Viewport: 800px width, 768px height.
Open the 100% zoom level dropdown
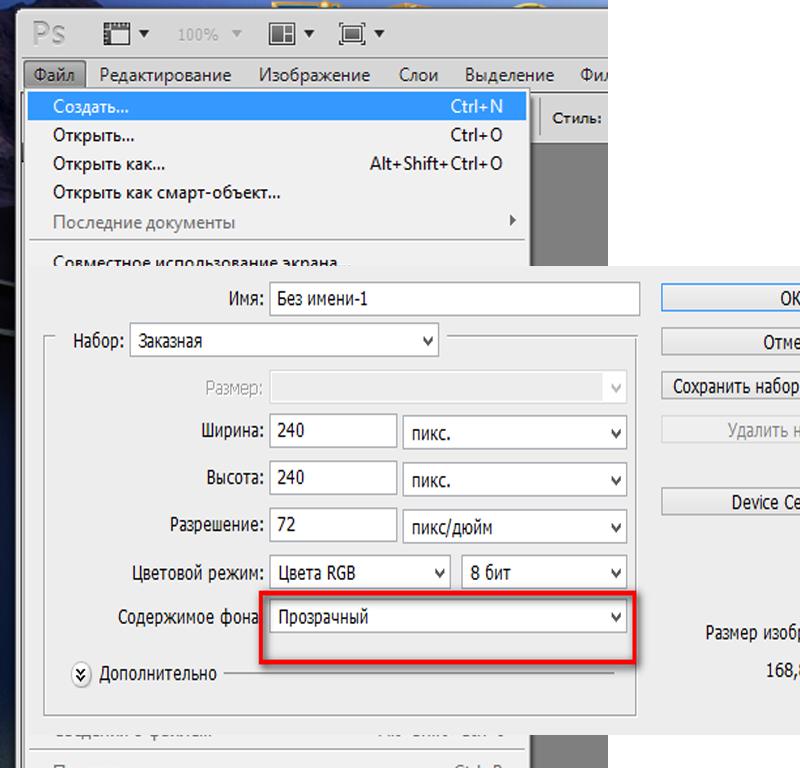[209, 35]
